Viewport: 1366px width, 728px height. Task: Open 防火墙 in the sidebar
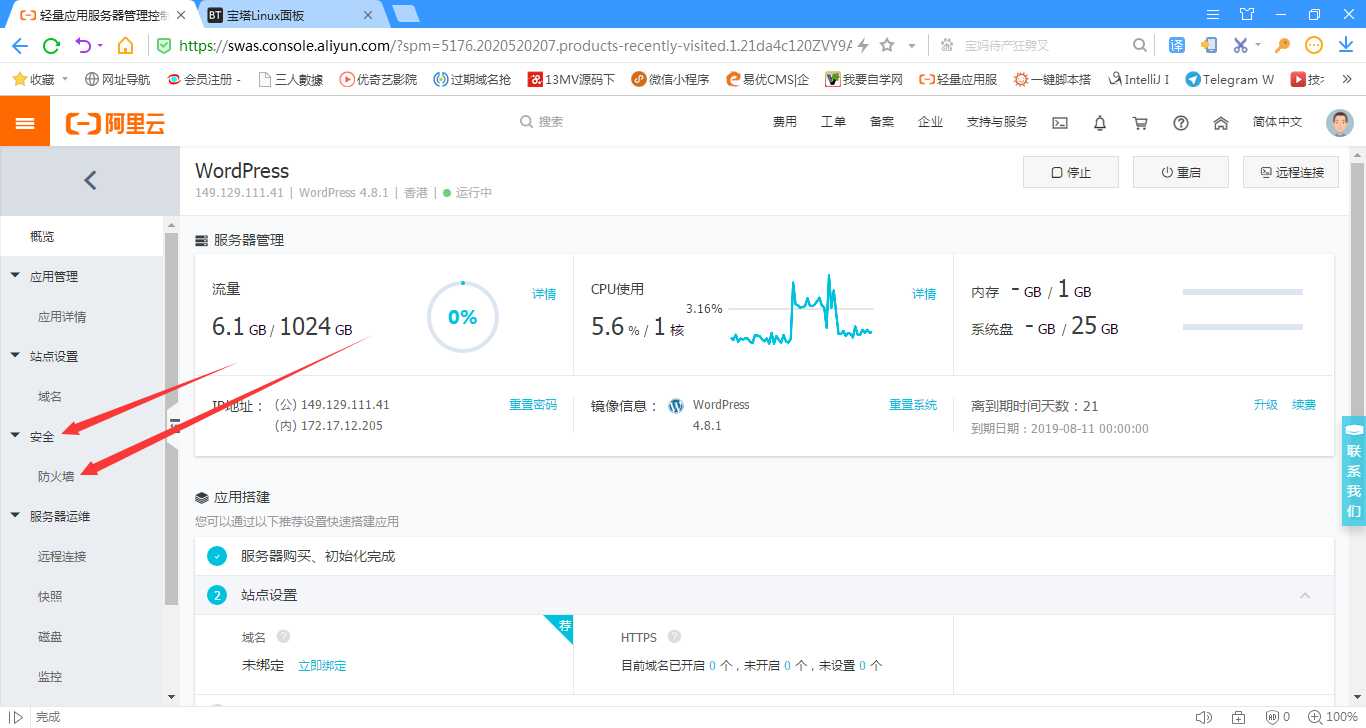coord(56,477)
